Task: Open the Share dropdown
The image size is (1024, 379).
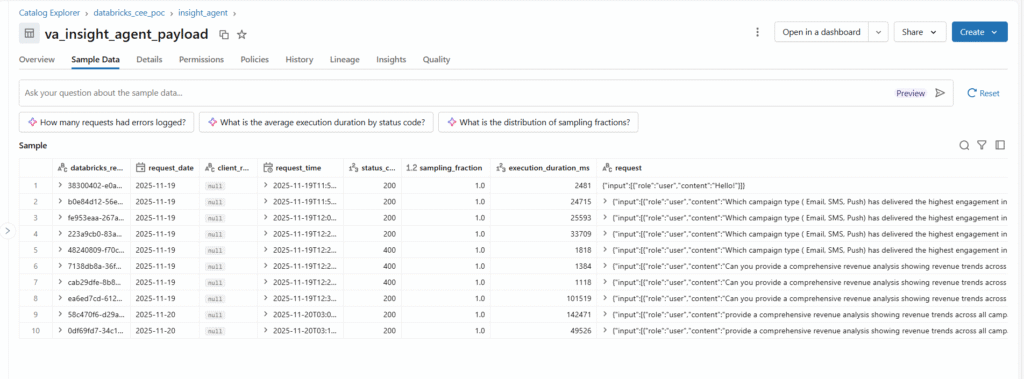Action: tap(920, 32)
